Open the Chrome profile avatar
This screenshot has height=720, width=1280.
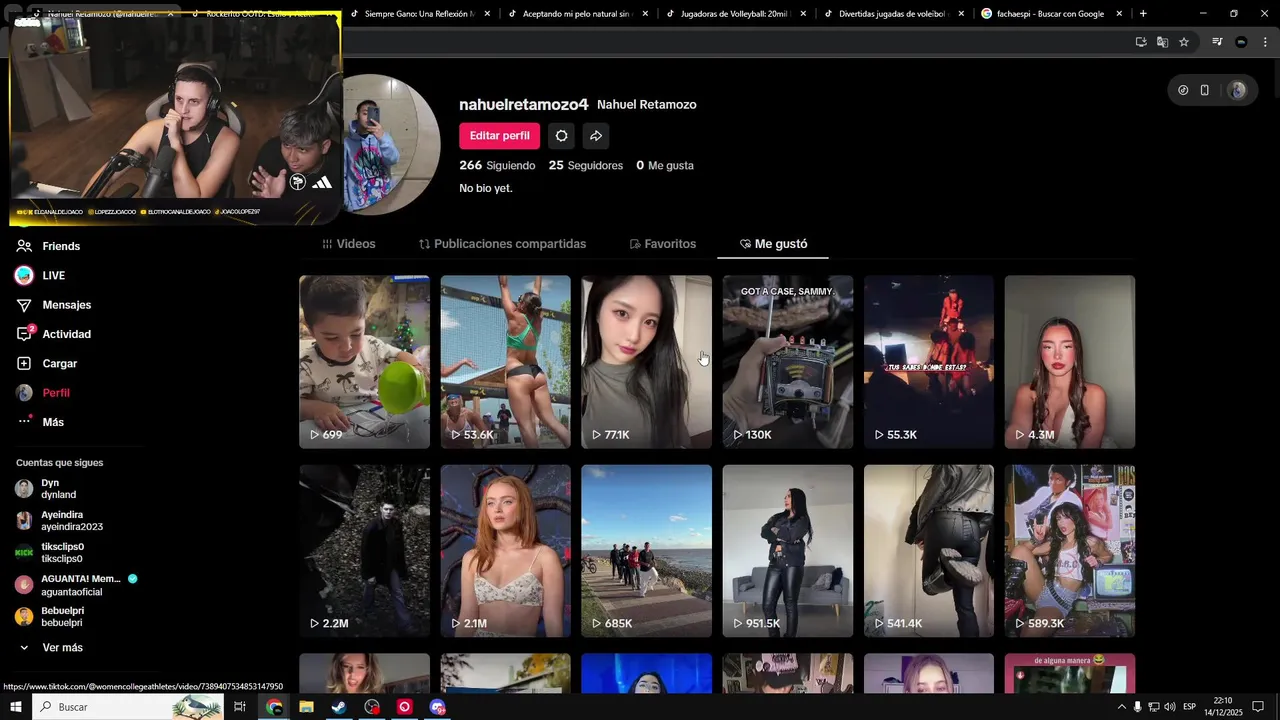pos(1241,42)
